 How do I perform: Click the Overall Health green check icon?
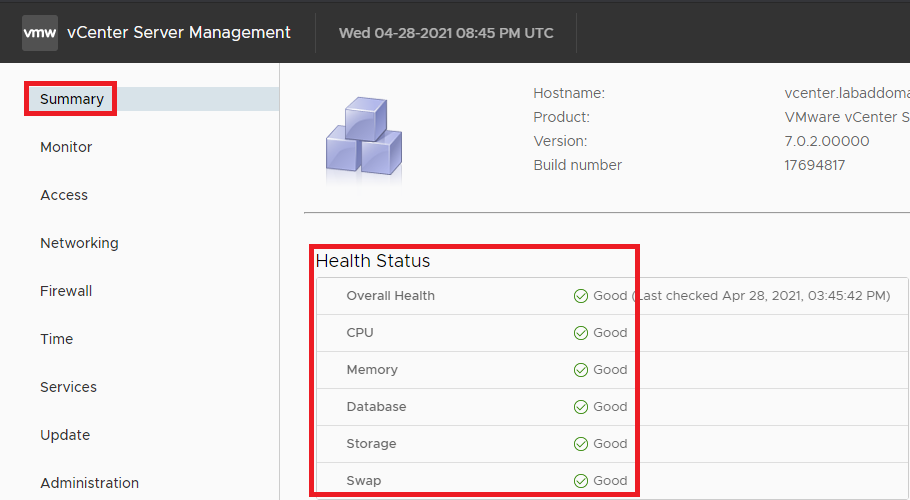[580, 296]
